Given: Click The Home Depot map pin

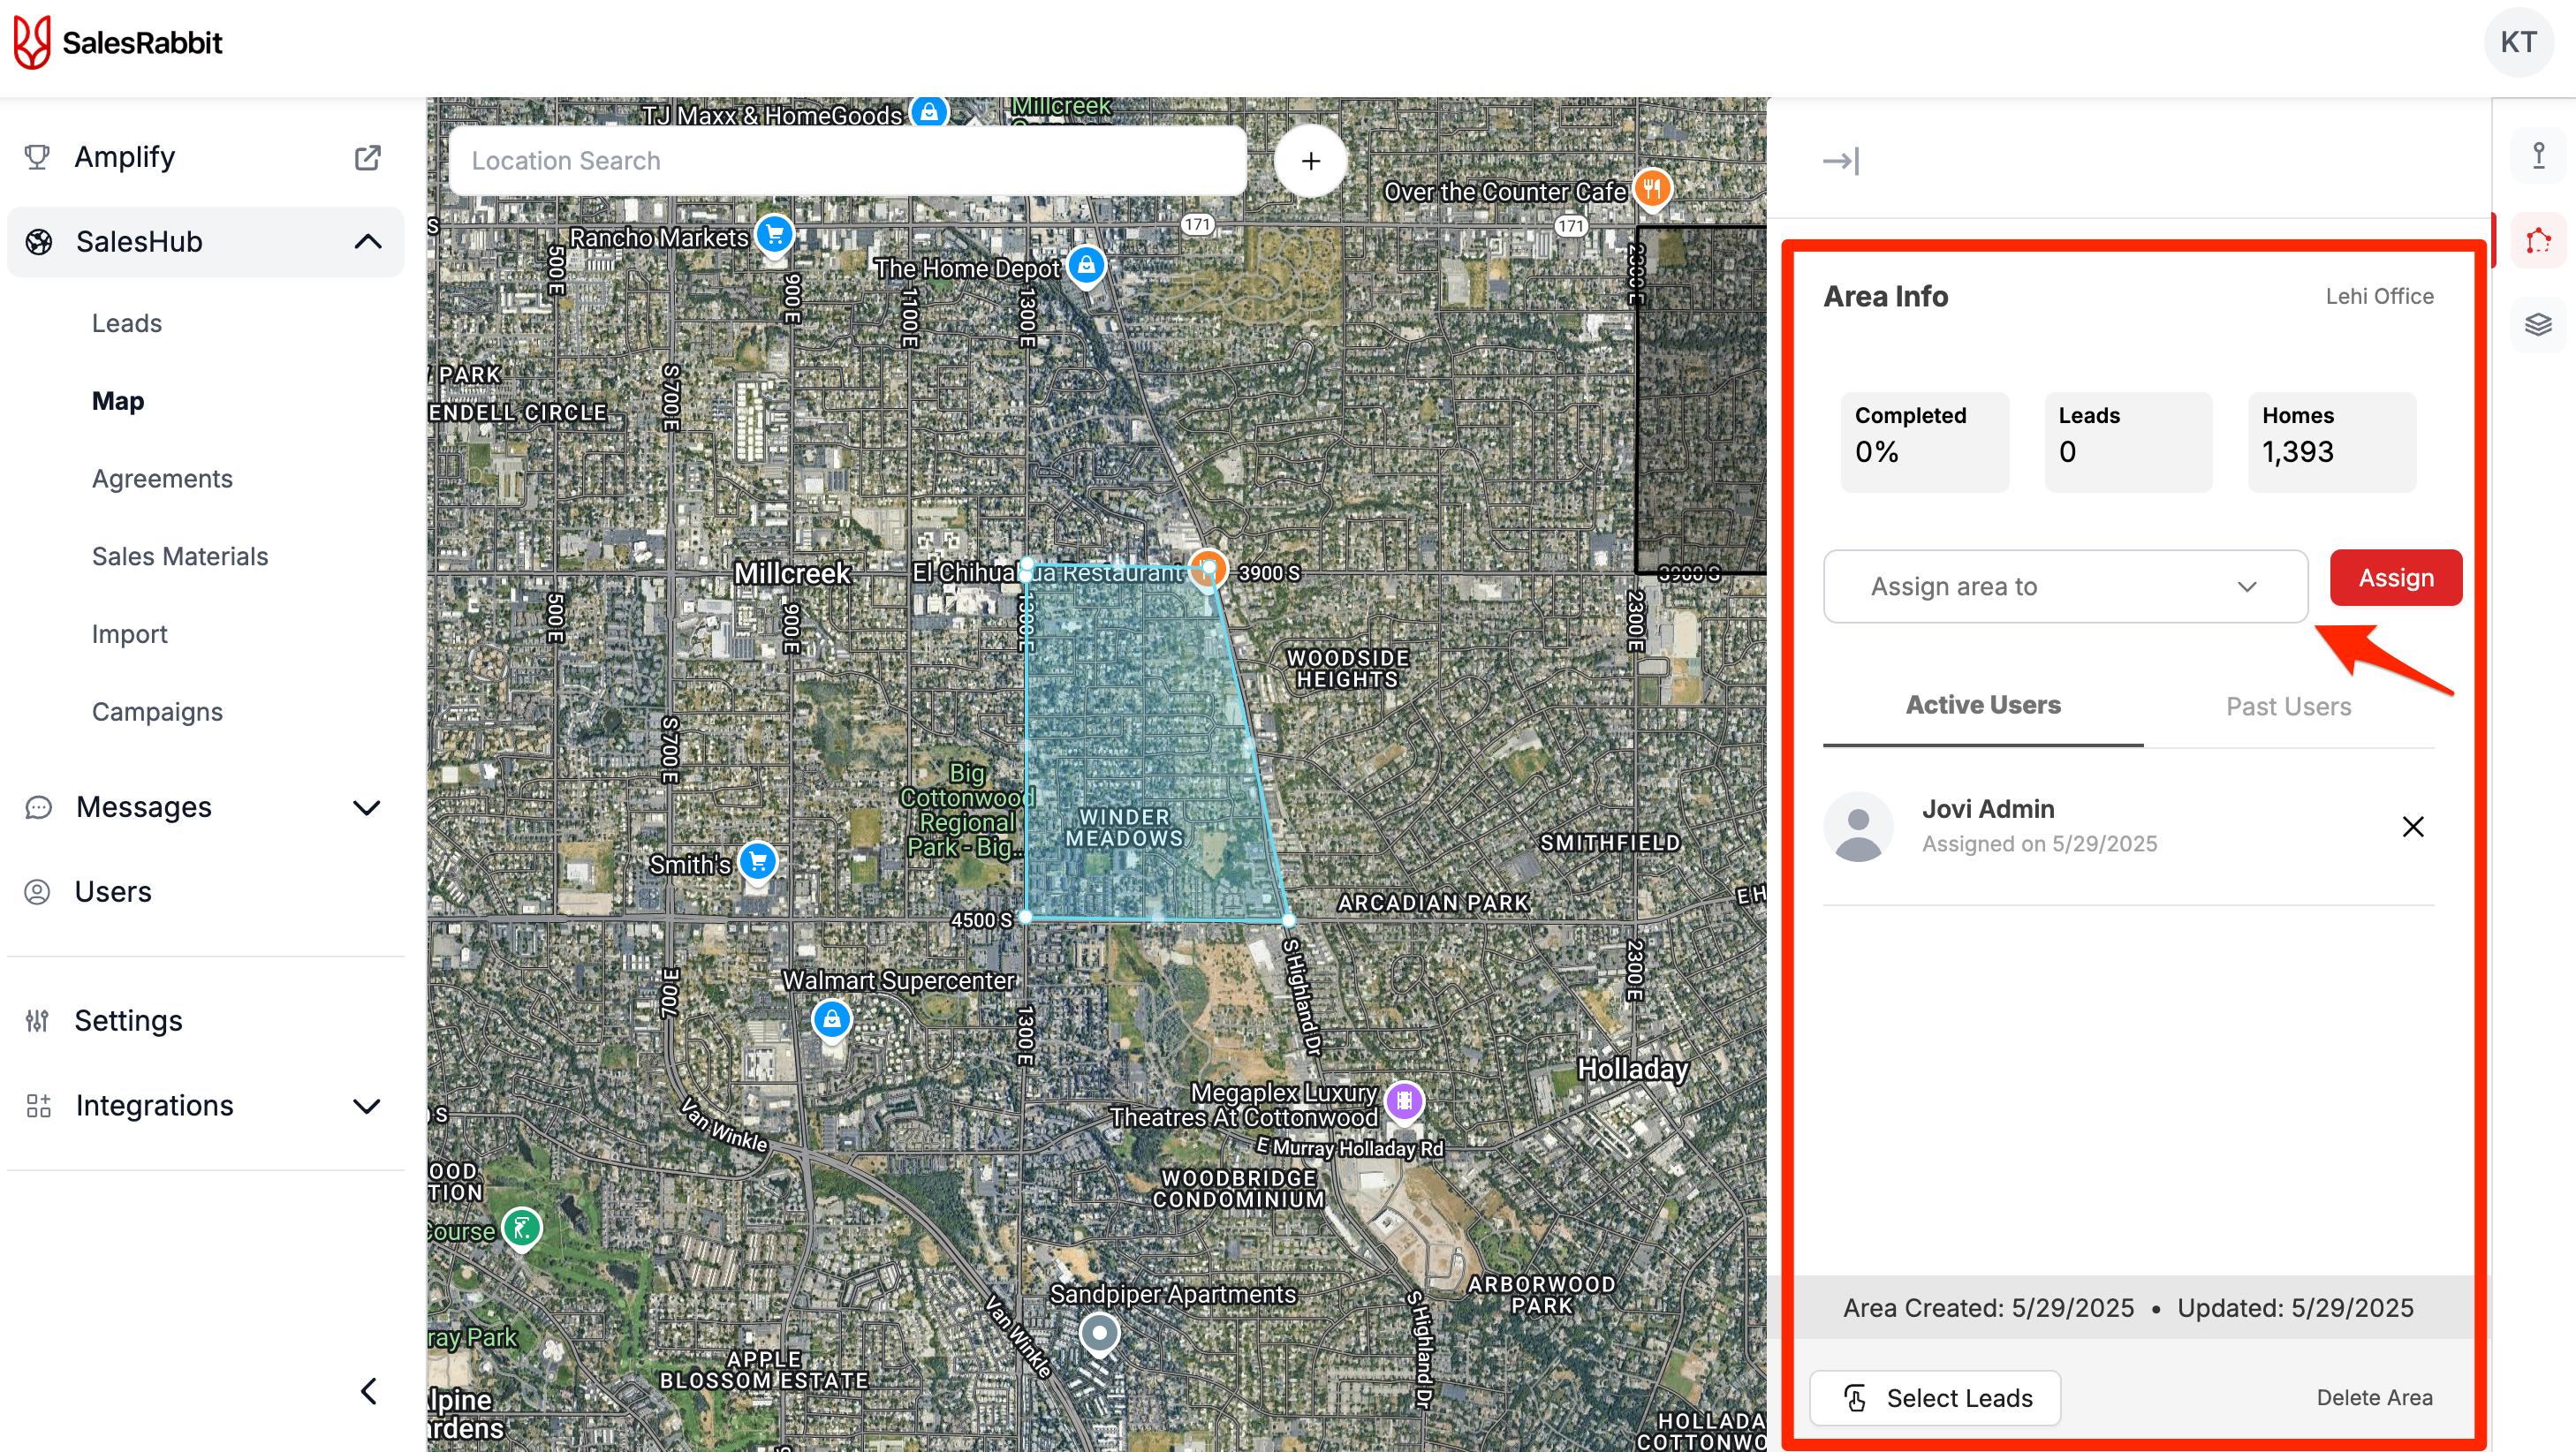Looking at the screenshot, I should [1086, 265].
